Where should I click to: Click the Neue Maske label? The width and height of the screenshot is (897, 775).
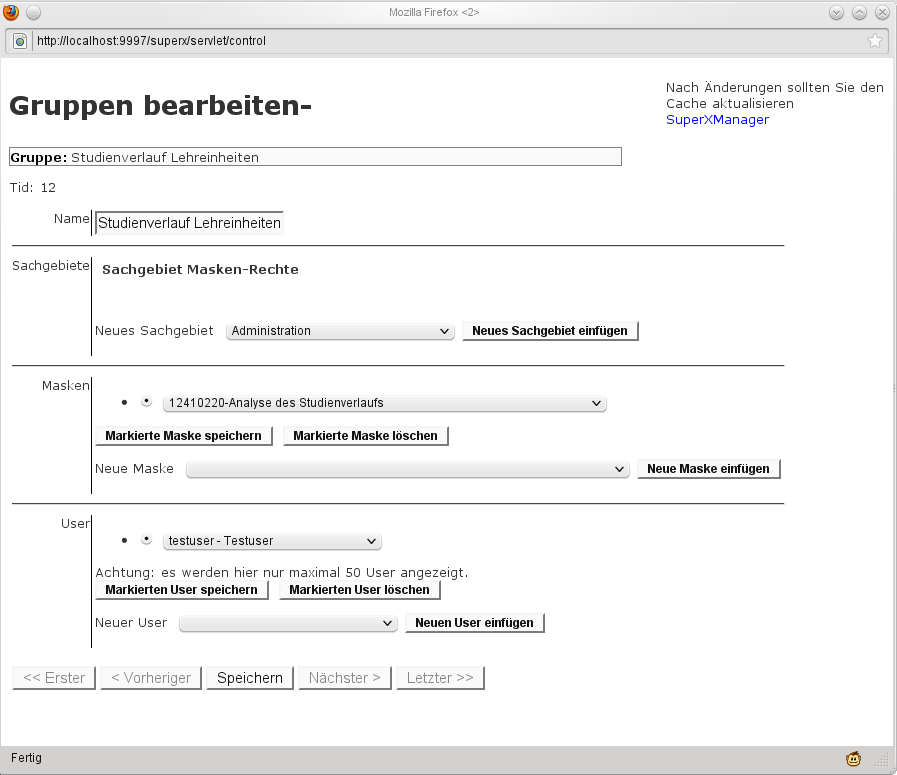click(134, 468)
